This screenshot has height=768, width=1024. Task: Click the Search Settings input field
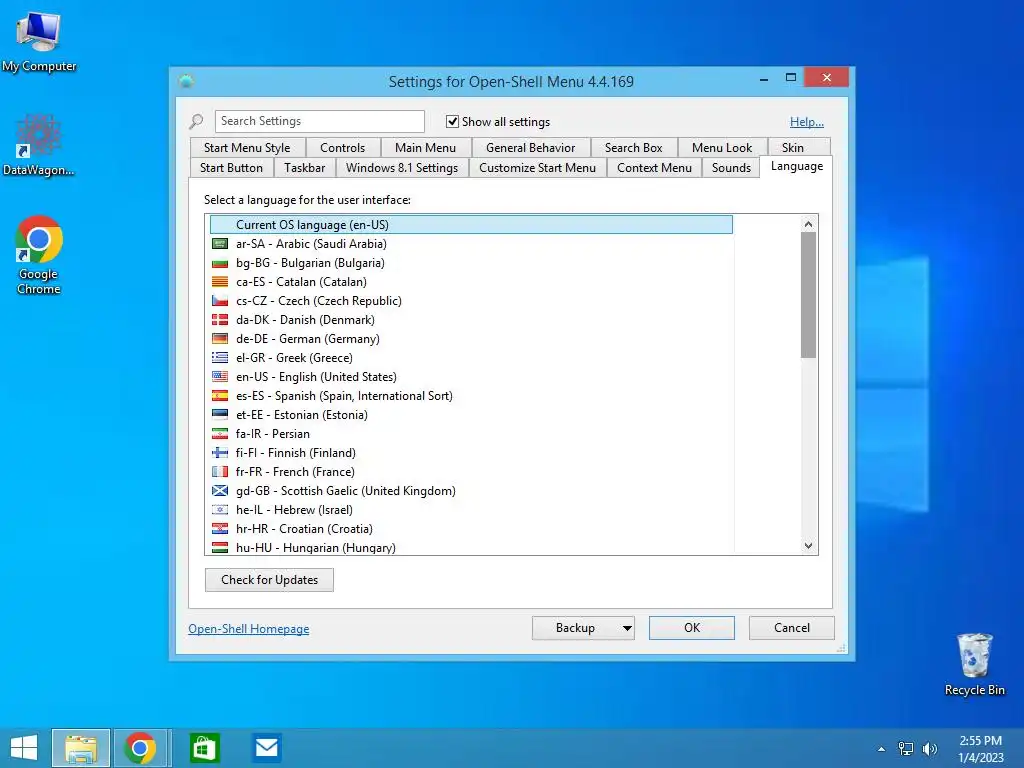click(x=319, y=121)
